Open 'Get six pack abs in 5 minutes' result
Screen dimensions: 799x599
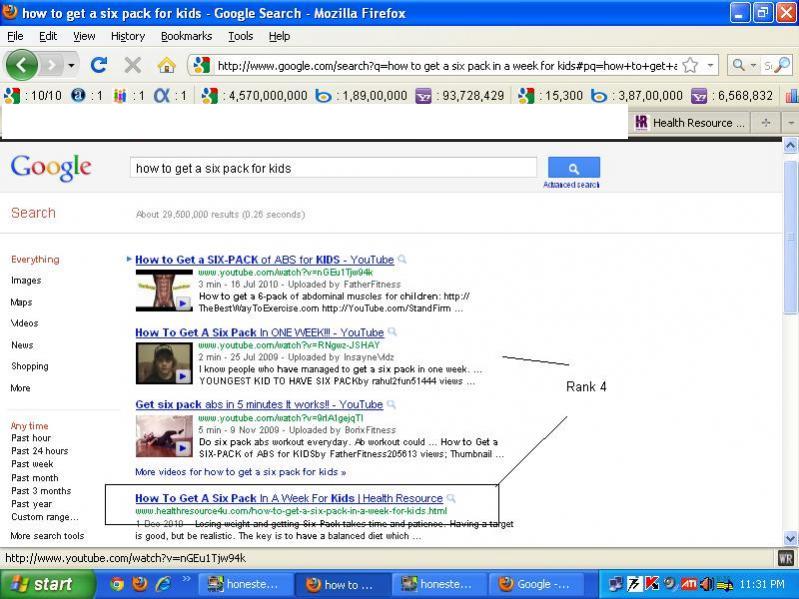coord(259,404)
